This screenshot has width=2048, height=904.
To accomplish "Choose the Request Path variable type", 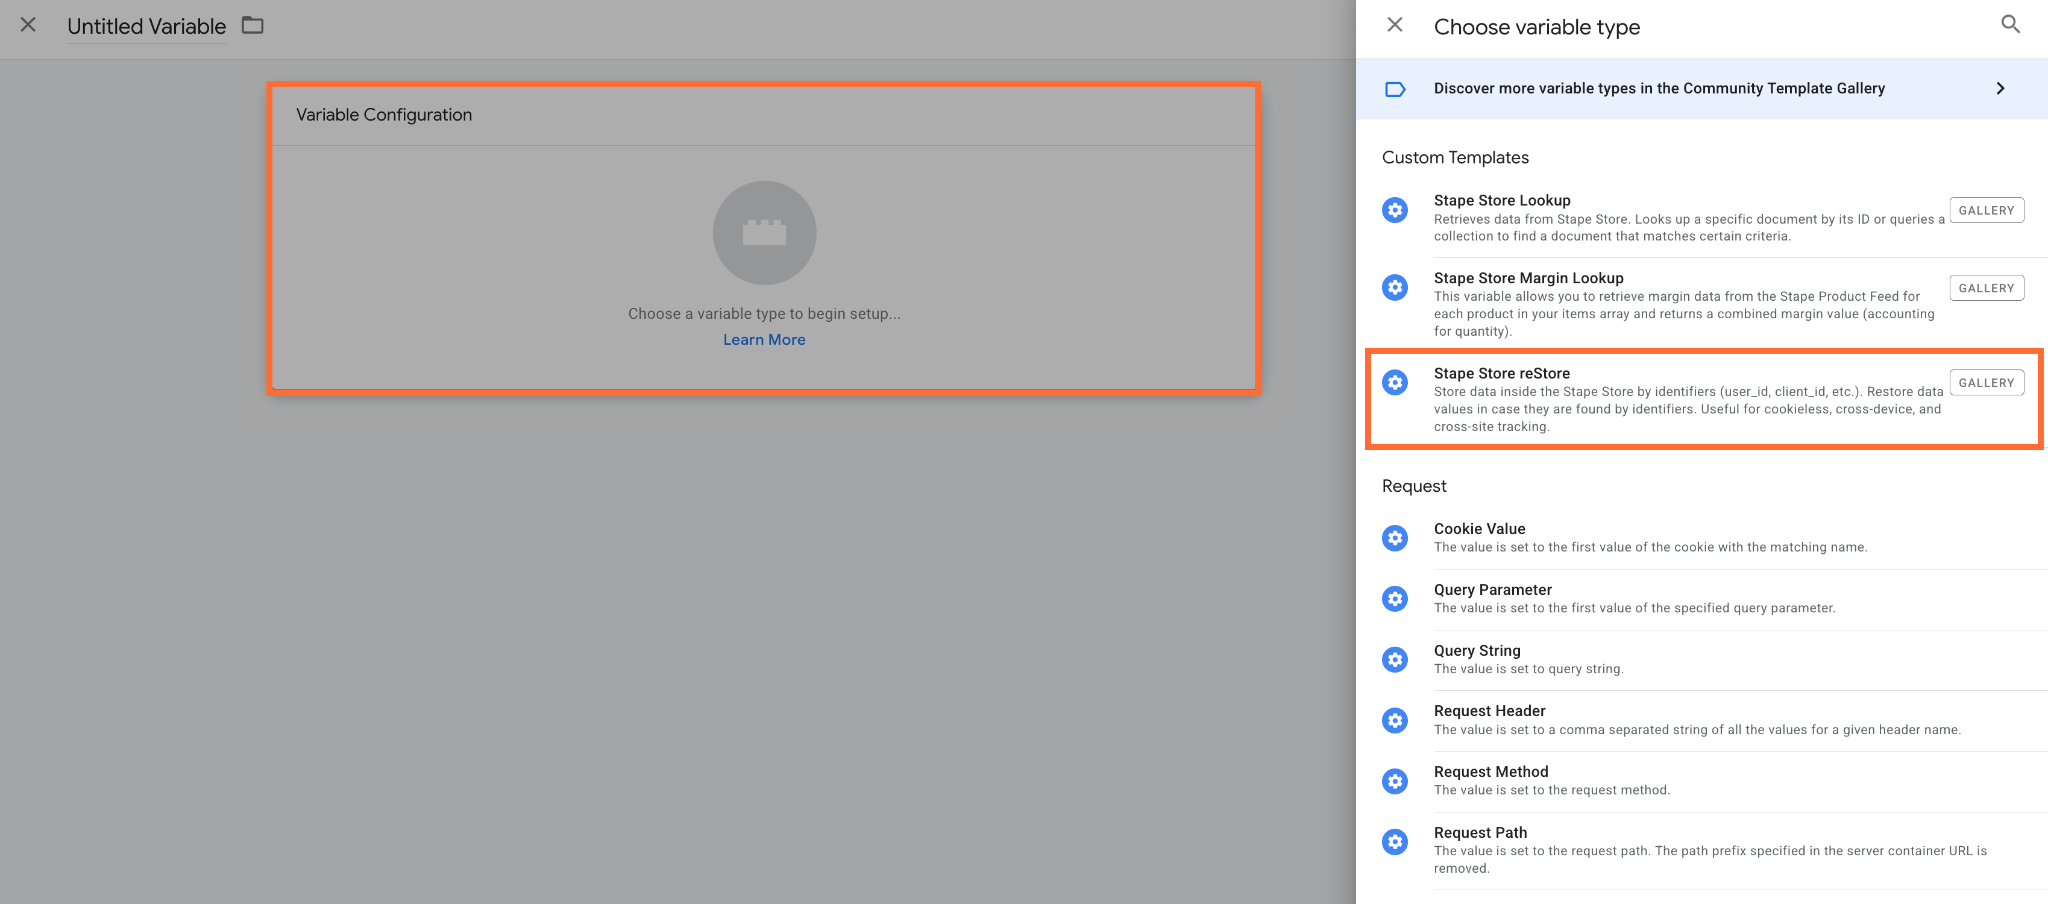I will pyautogui.click(x=1702, y=850).
